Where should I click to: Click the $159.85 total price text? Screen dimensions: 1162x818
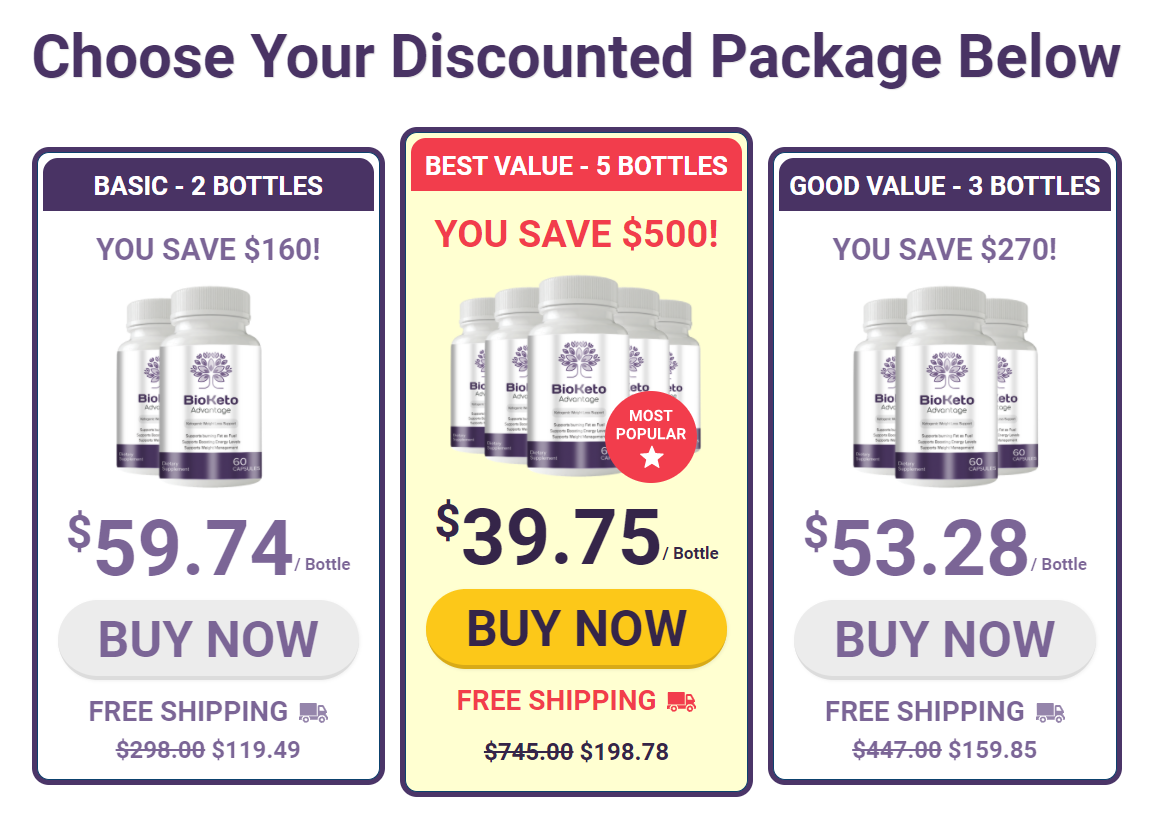(992, 750)
